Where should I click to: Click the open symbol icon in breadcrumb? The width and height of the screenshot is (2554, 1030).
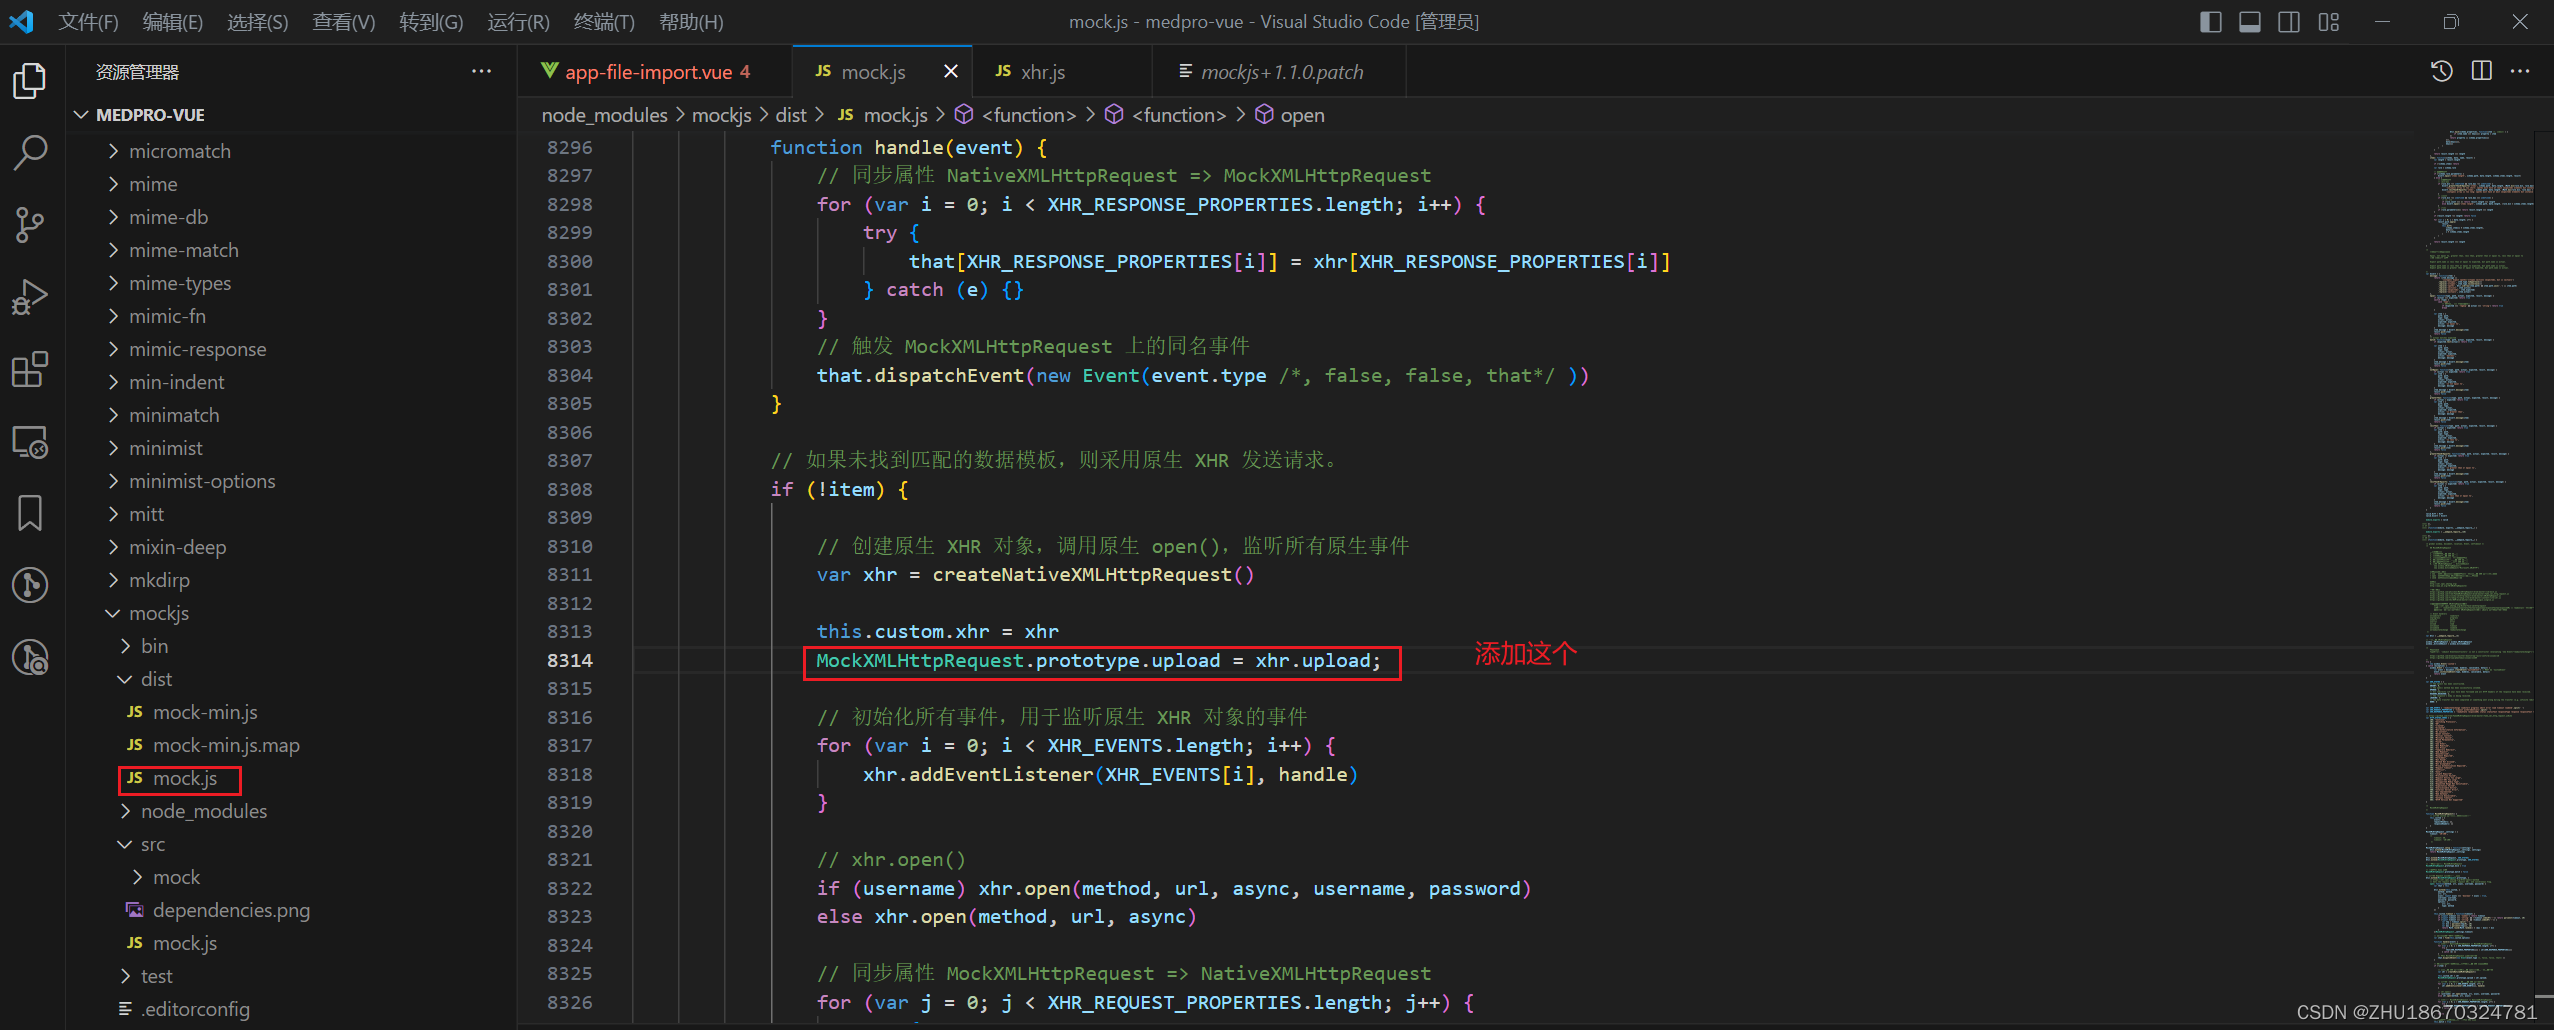pos(1264,115)
